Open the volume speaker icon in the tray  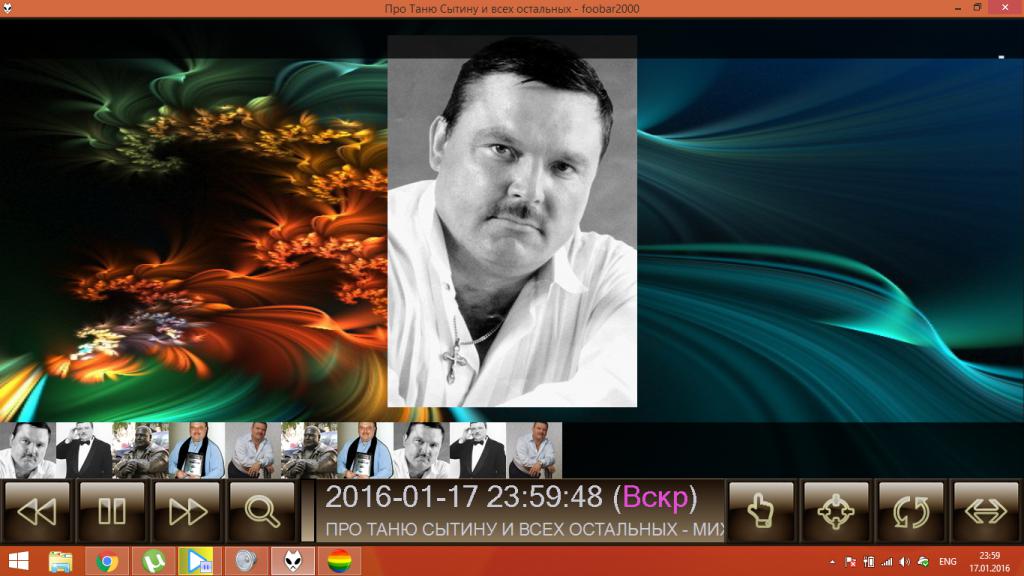[x=904, y=562]
